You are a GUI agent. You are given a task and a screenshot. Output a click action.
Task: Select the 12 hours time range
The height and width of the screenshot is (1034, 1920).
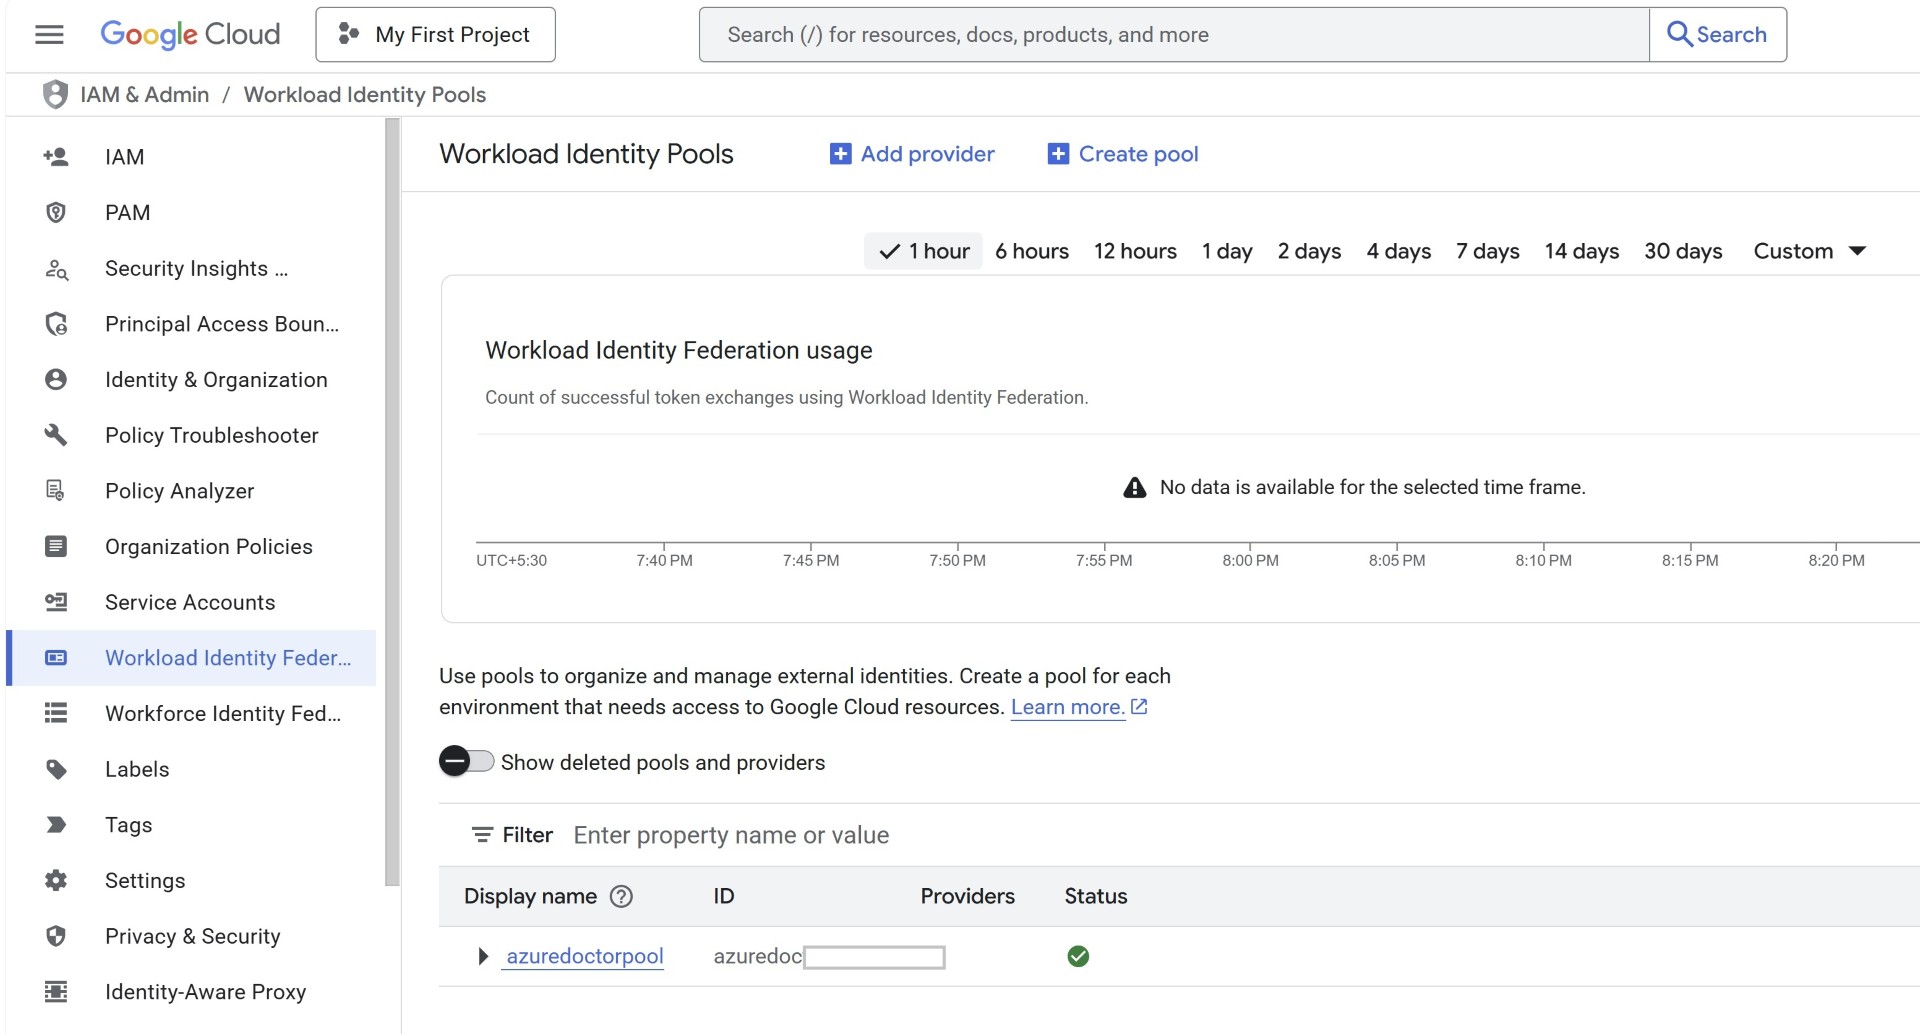[x=1135, y=251]
